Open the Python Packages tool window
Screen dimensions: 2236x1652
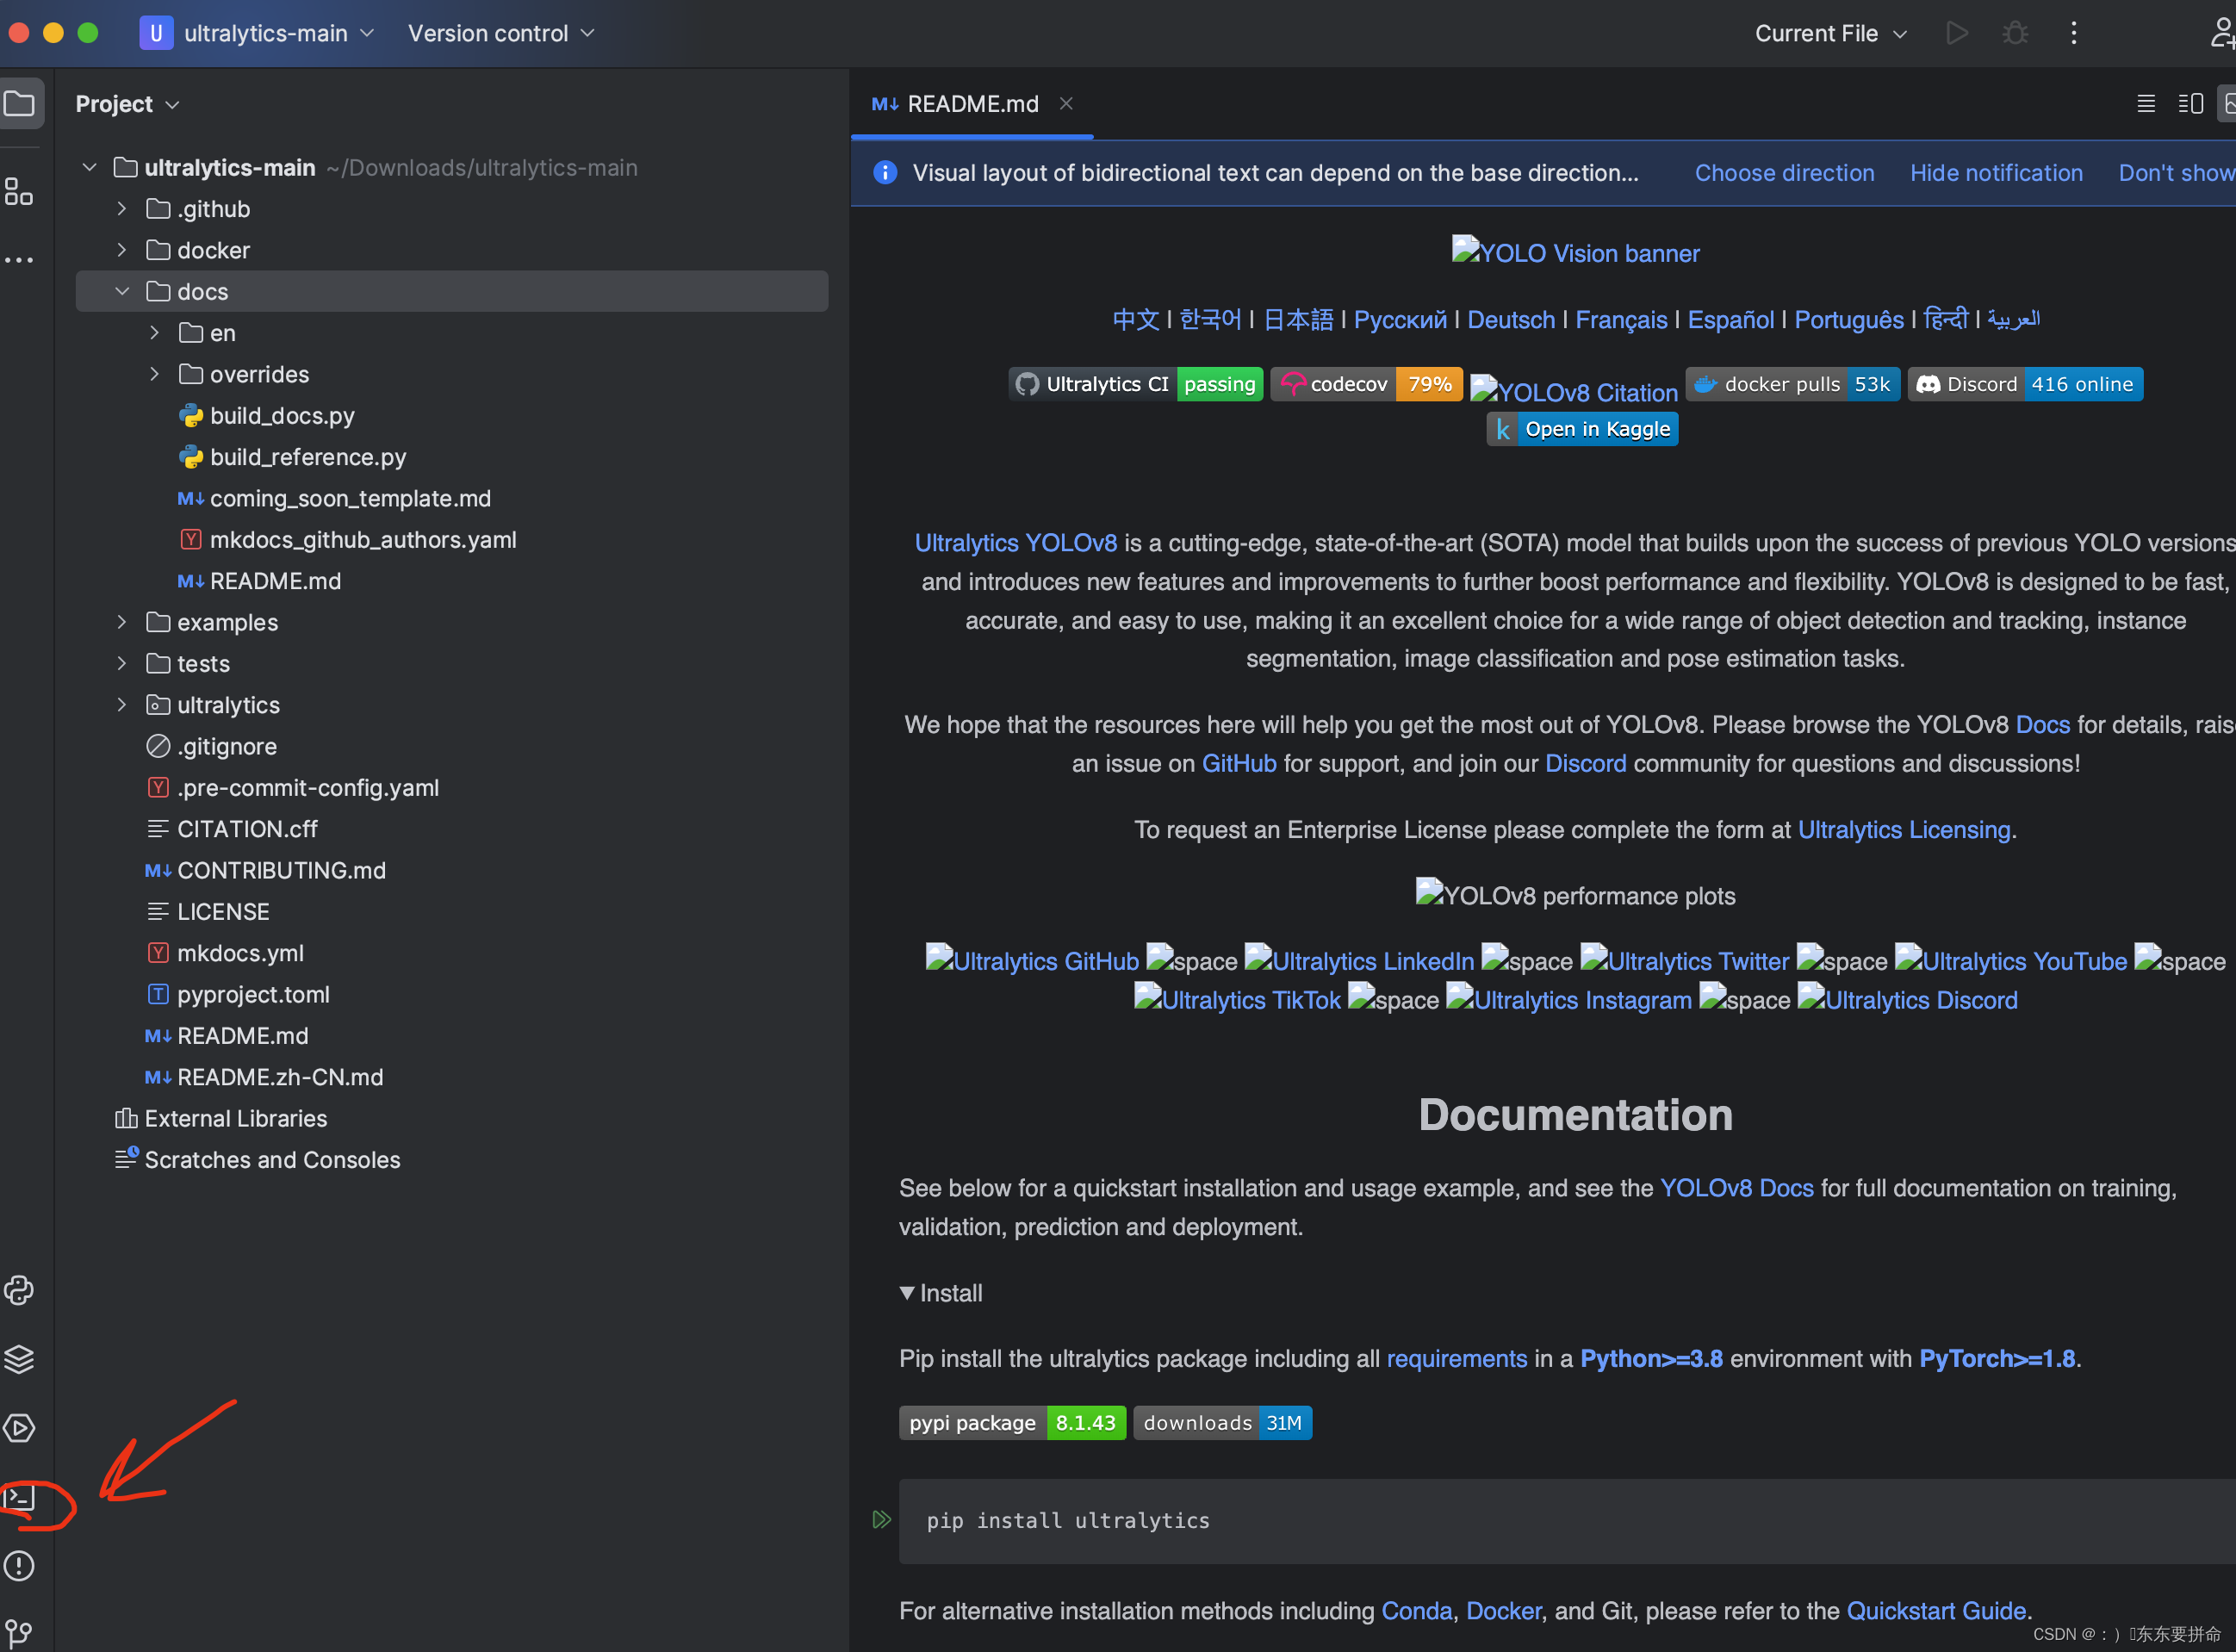coord(20,1359)
